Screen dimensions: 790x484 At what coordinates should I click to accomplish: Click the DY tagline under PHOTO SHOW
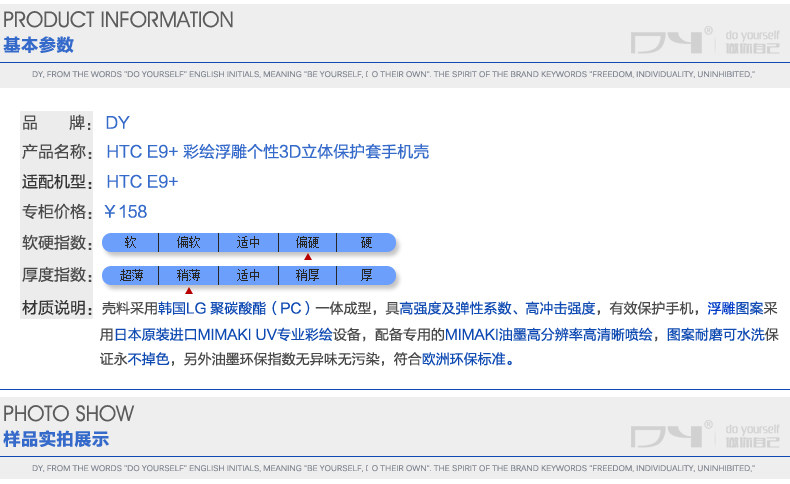pyautogui.click(x=393, y=468)
